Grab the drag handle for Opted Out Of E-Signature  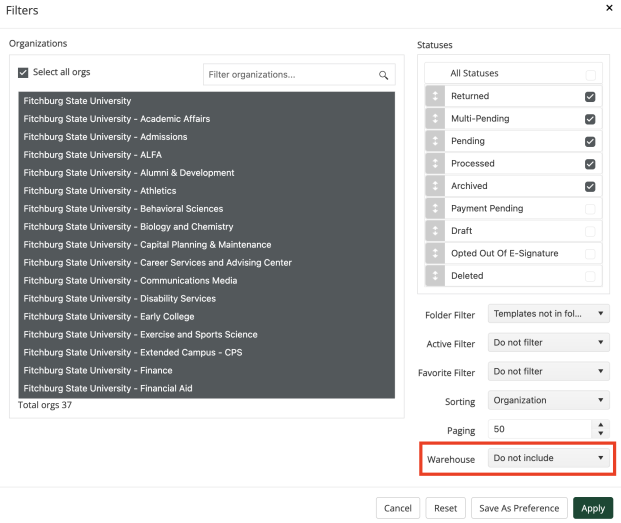435,253
